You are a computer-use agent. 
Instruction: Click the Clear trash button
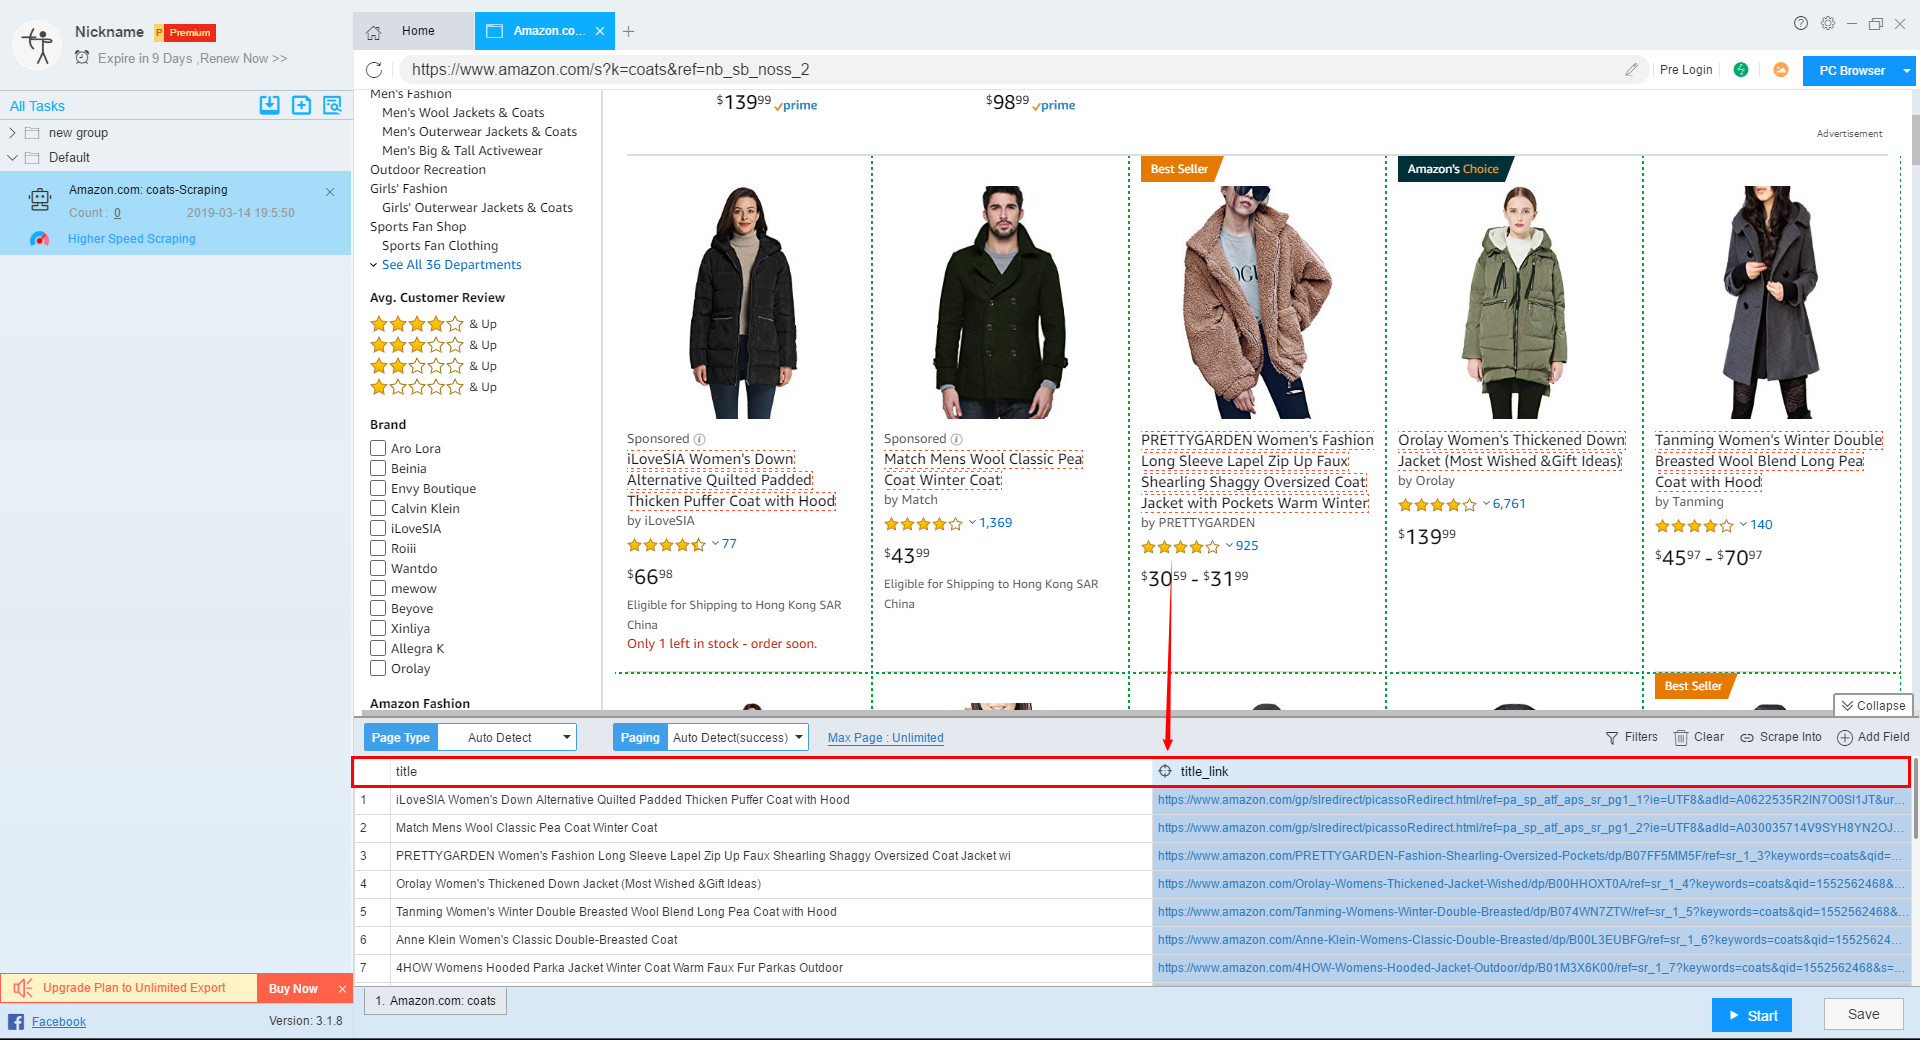pyautogui.click(x=1699, y=737)
